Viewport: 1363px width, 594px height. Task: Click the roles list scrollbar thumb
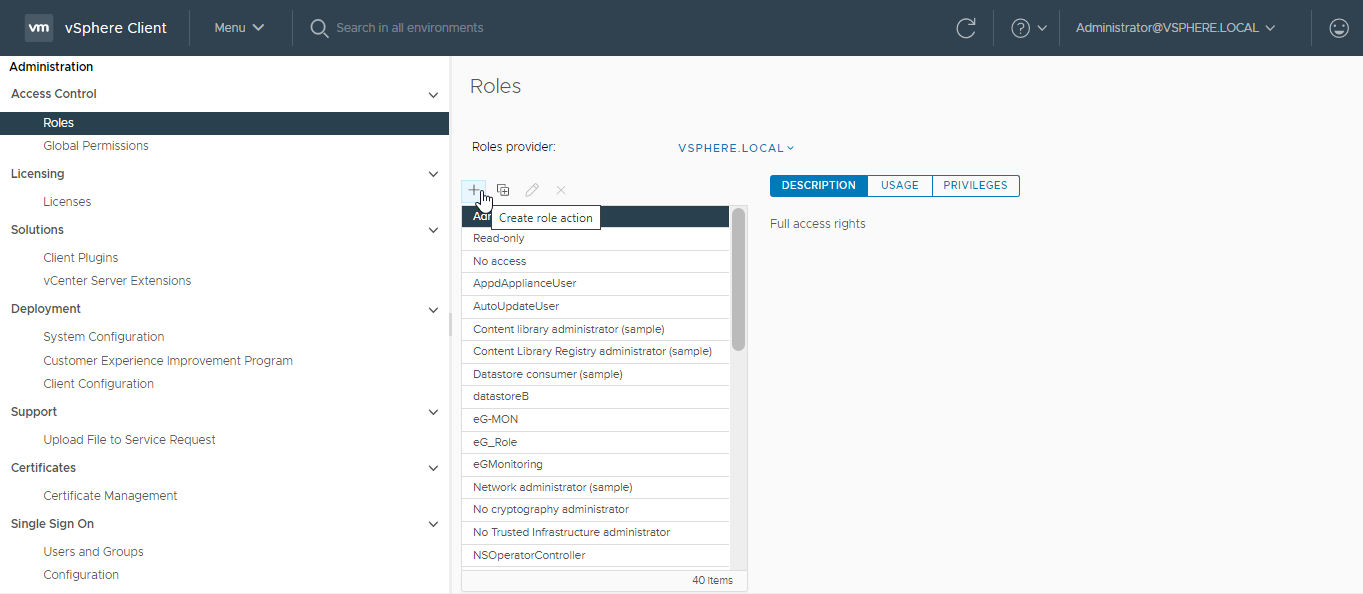click(x=738, y=278)
